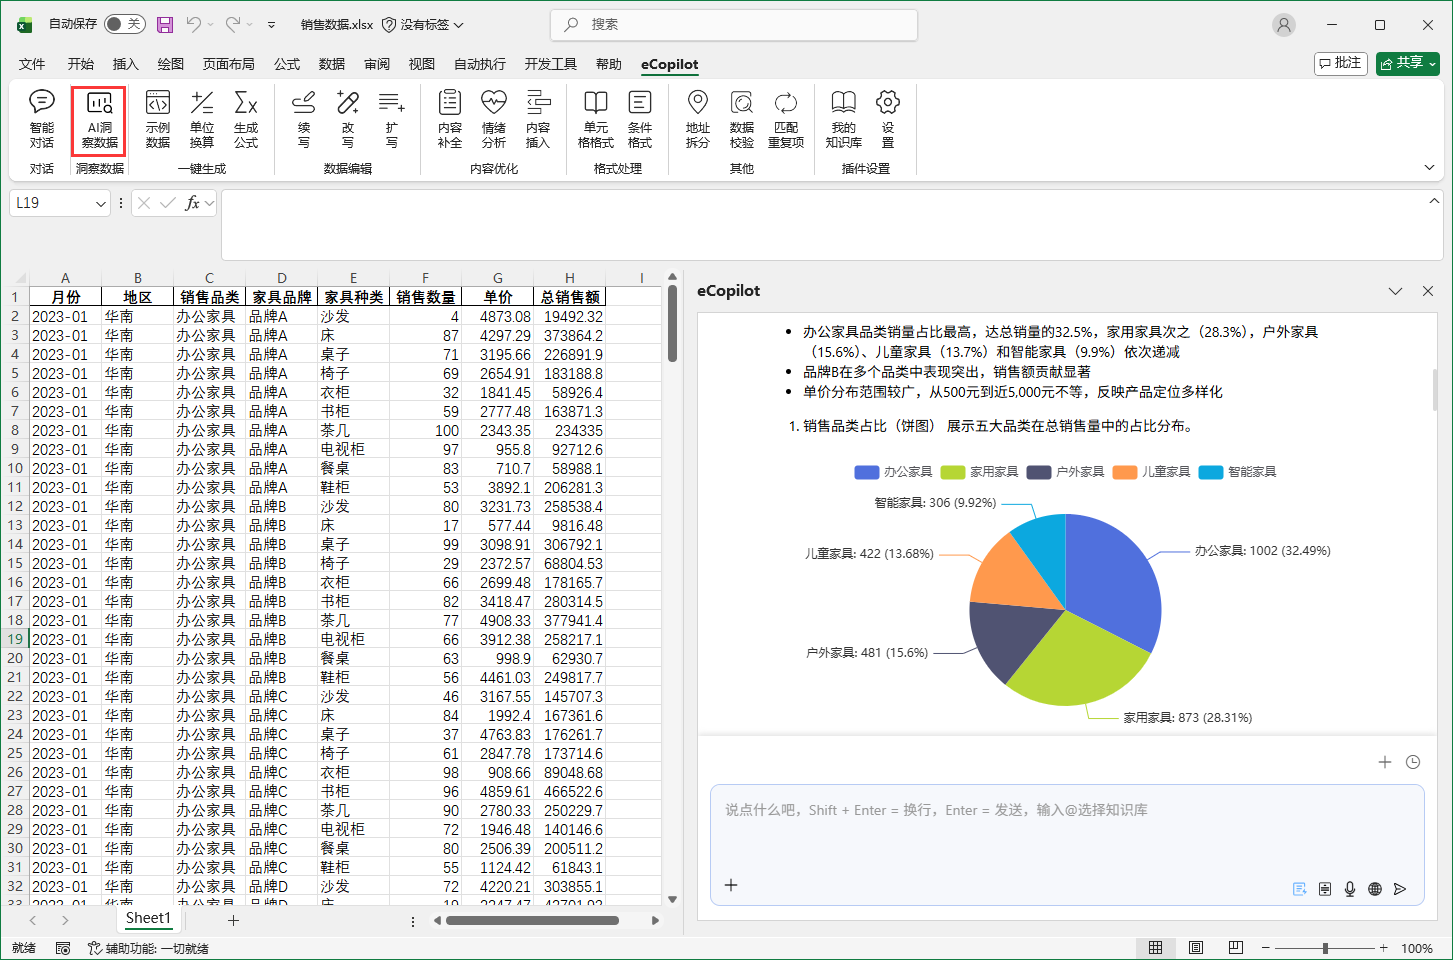This screenshot has height=960, width=1453.
Task: Click the AI洞察数据 ribbon icon
Action: (x=99, y=118)
